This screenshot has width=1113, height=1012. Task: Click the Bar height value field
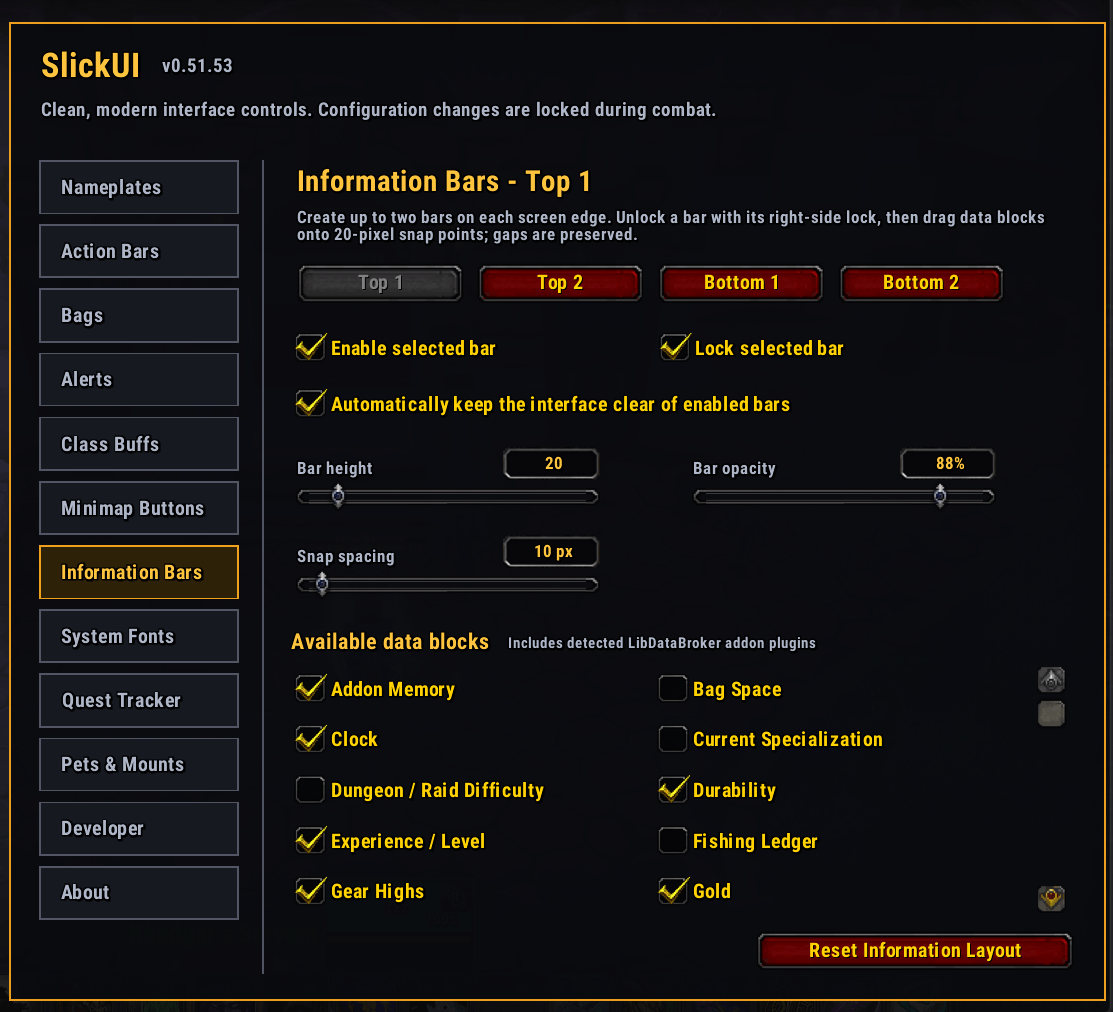click(551, 464)
